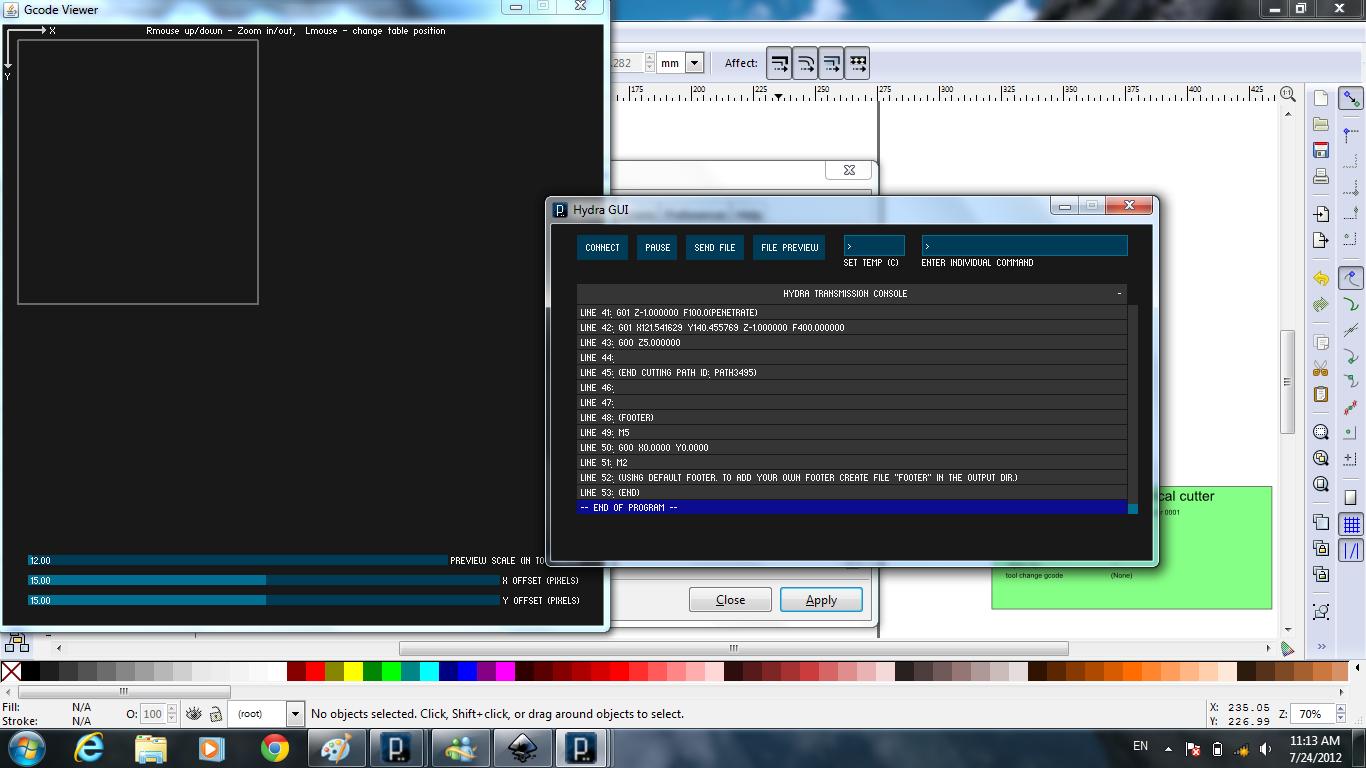Click the Enter Individual Command field
1366x768 pixels.
point(1024,246)
